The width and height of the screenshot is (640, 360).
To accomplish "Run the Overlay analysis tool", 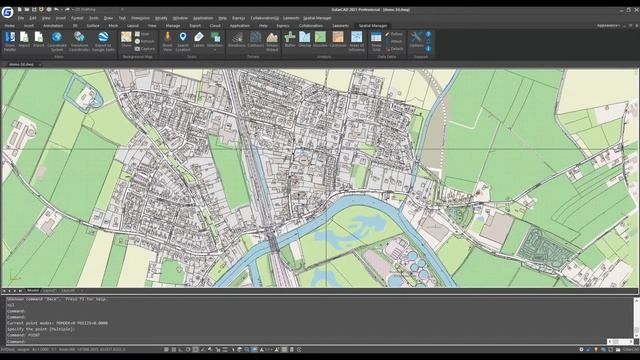I will [x=304, y=40].
